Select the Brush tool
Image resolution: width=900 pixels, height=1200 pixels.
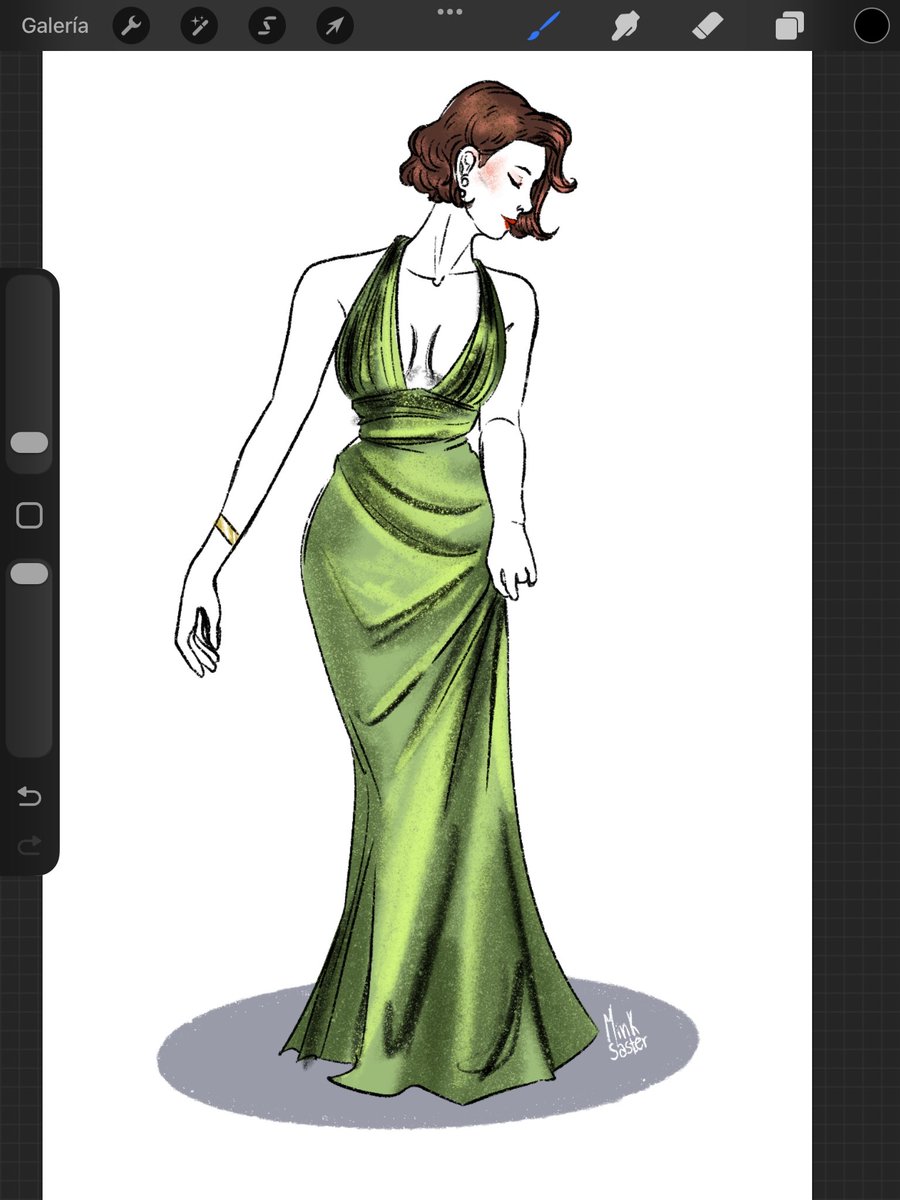542,26
